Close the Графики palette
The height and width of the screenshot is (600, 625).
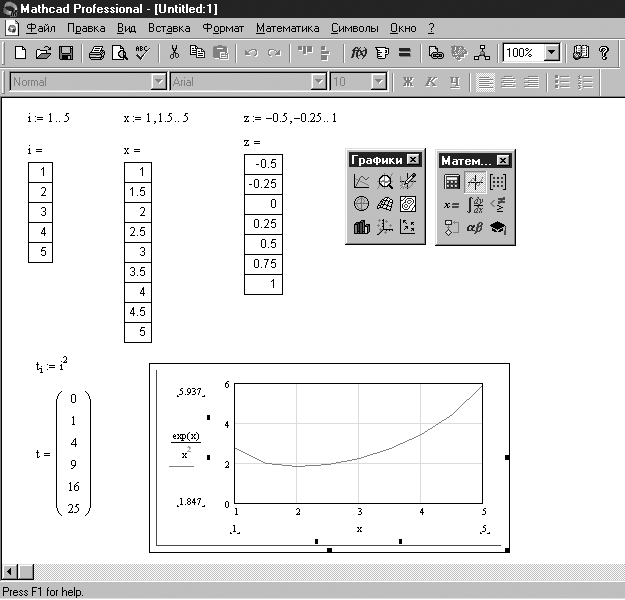click(413, 160)
